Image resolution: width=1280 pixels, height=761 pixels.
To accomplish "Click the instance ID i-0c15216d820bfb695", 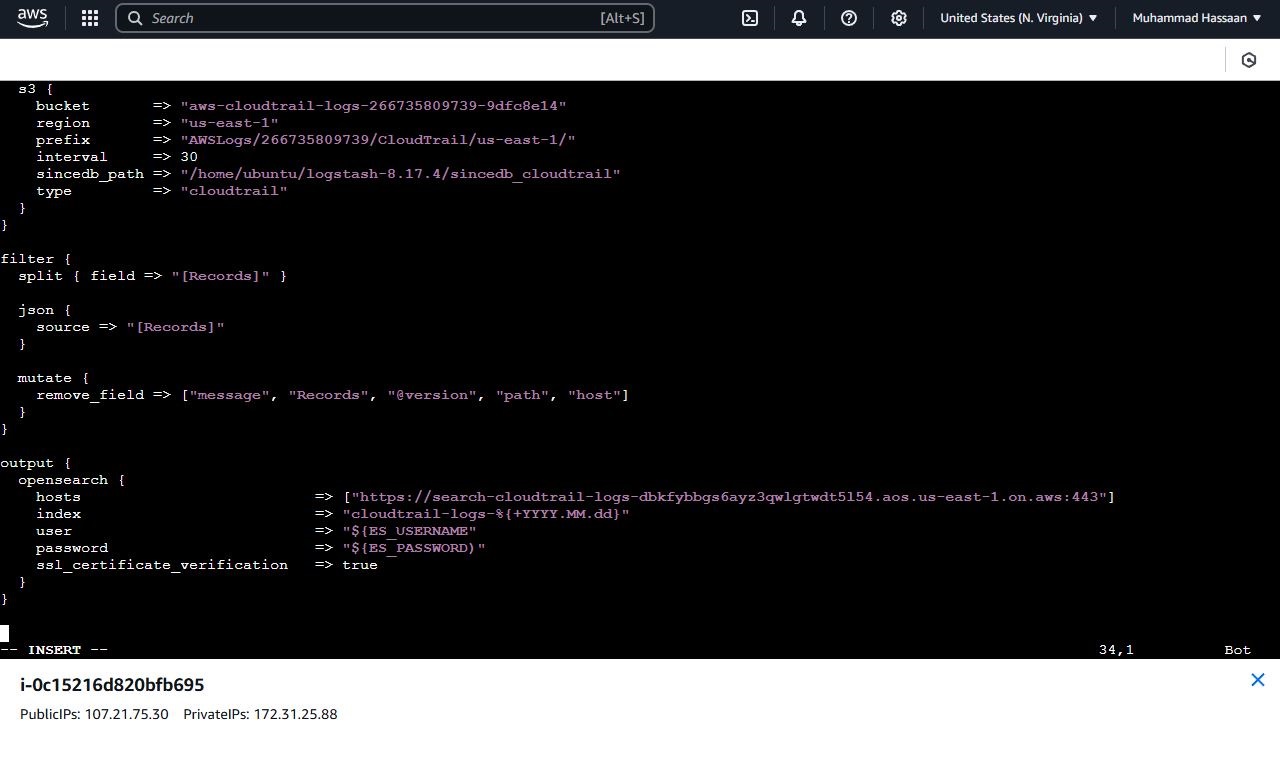I will pyautogui.click(x=112, y=685).
